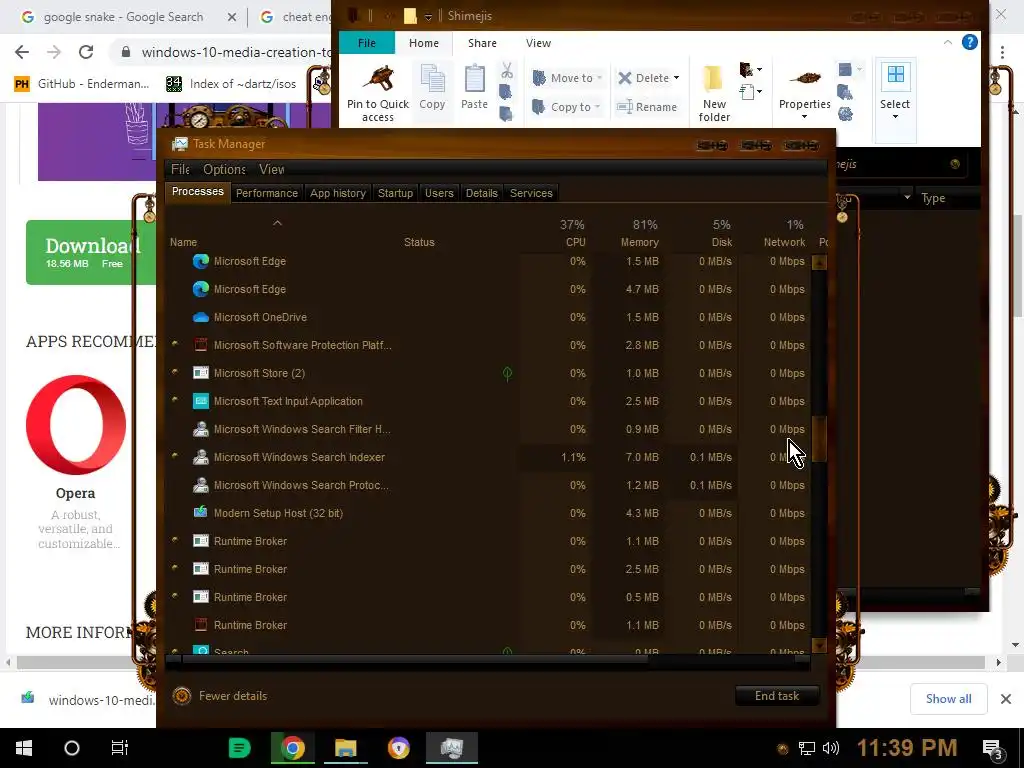Expand the Microsoft Store (2) process group

pyautogui.click(x=174, y=372)
